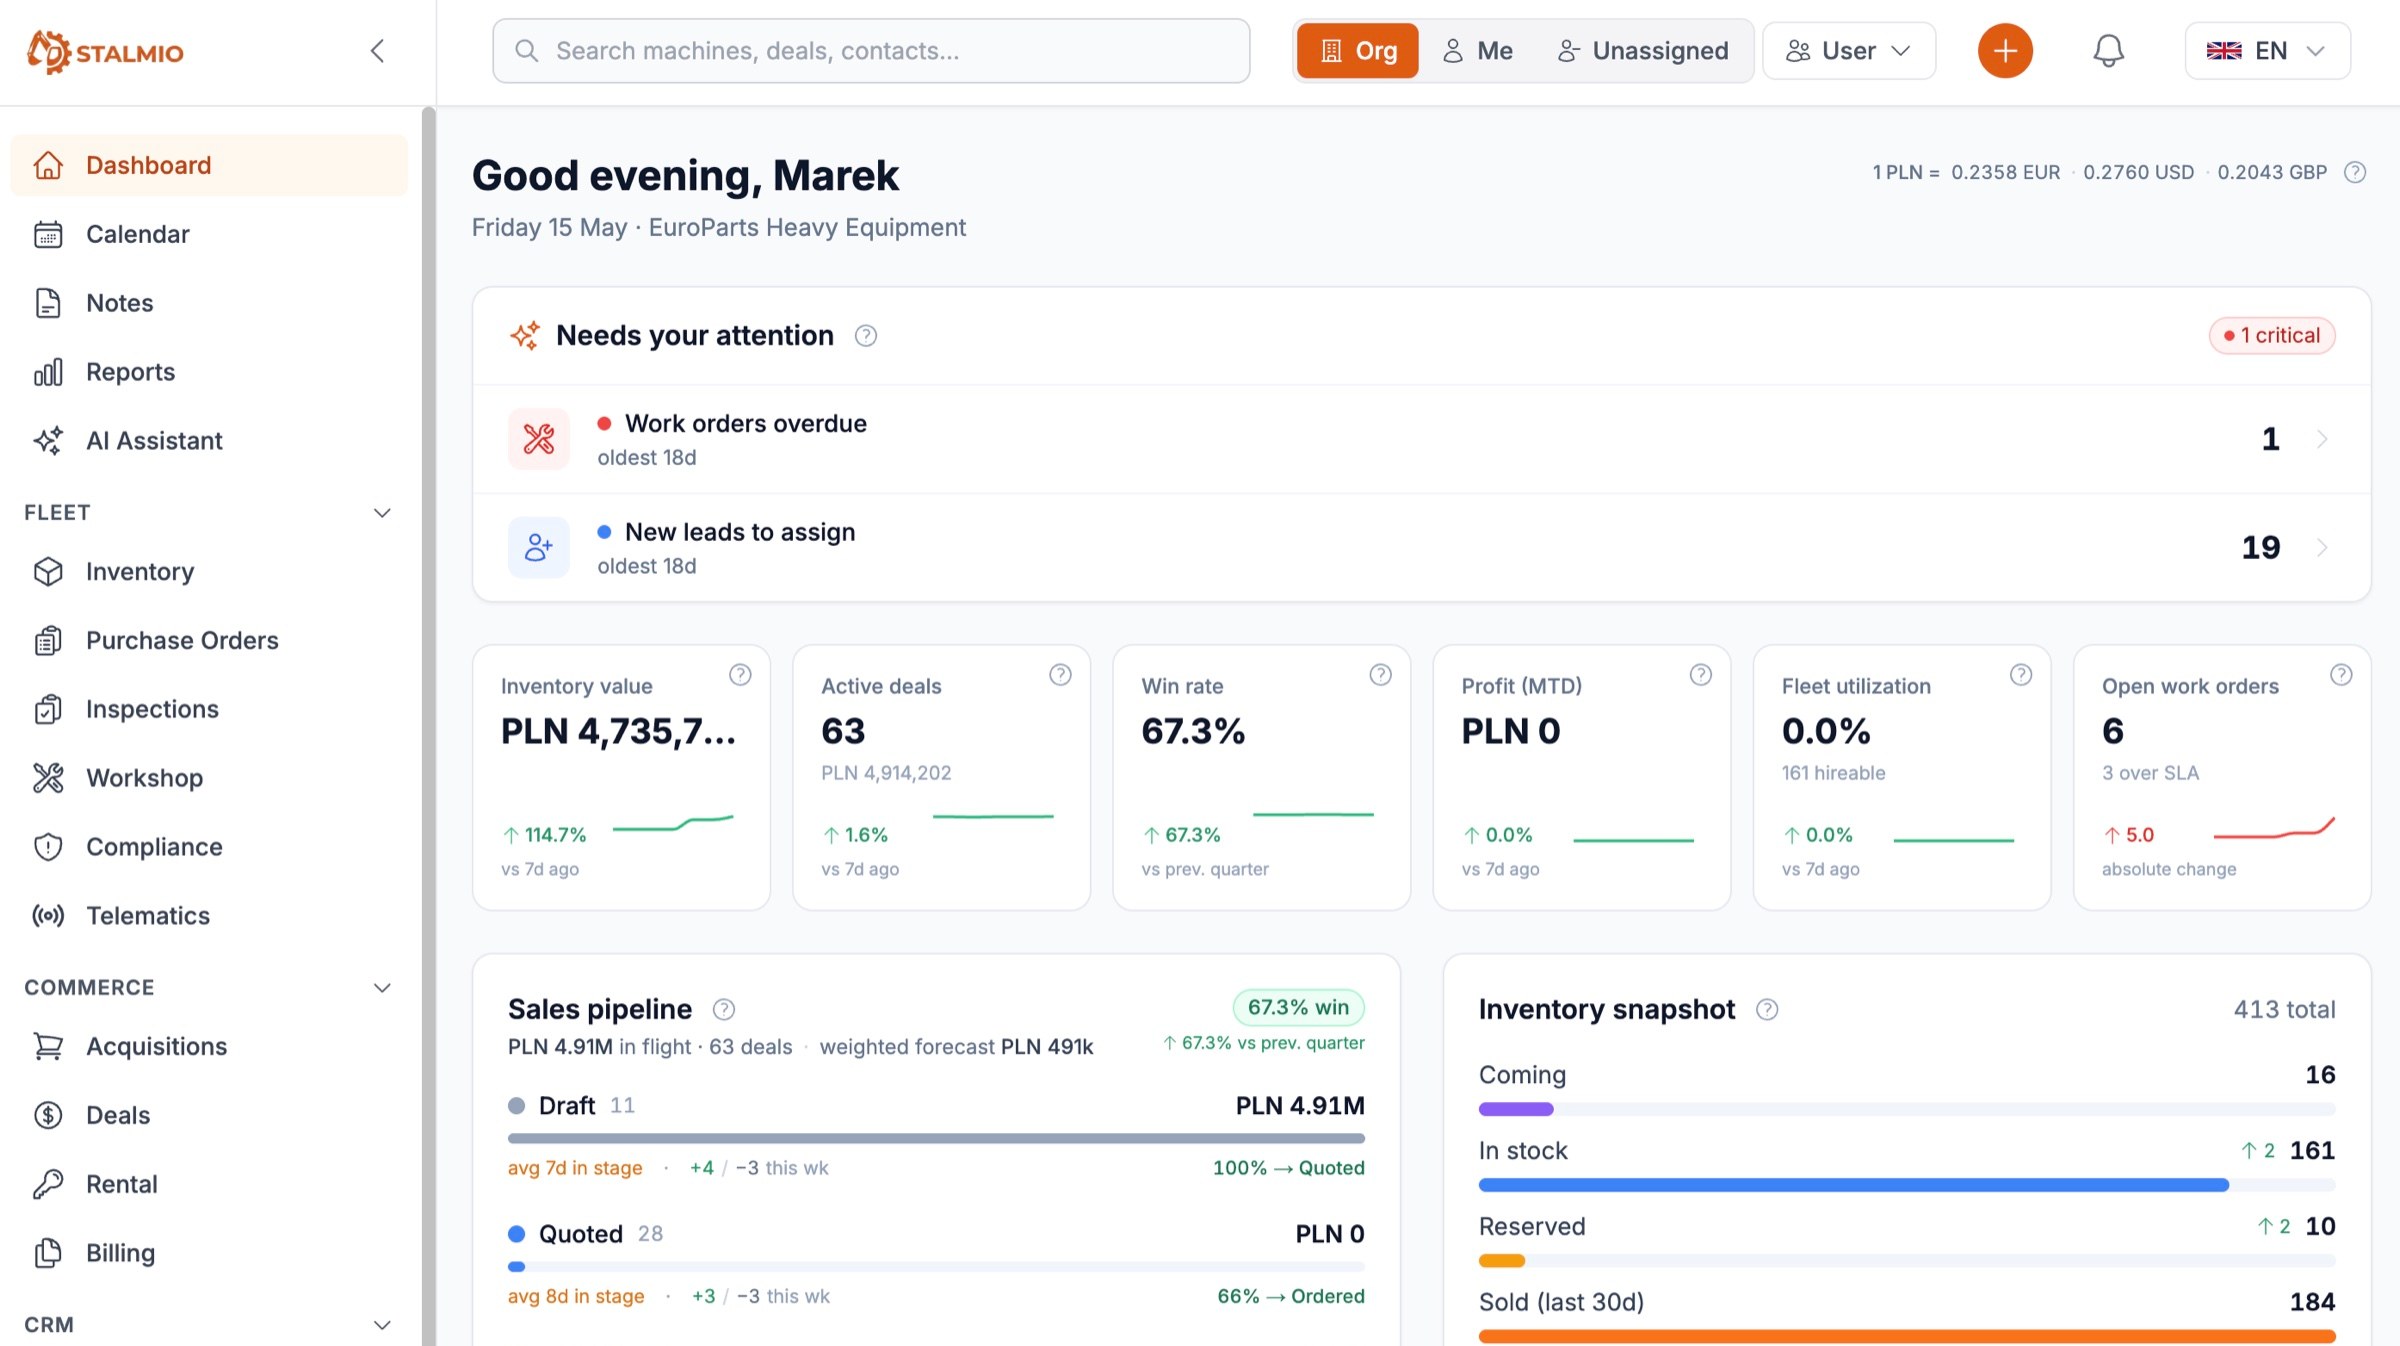The width and height of the screenshot is (2400, 1346).
Task: Open Dashboard in sidebar
Action: 209,165
